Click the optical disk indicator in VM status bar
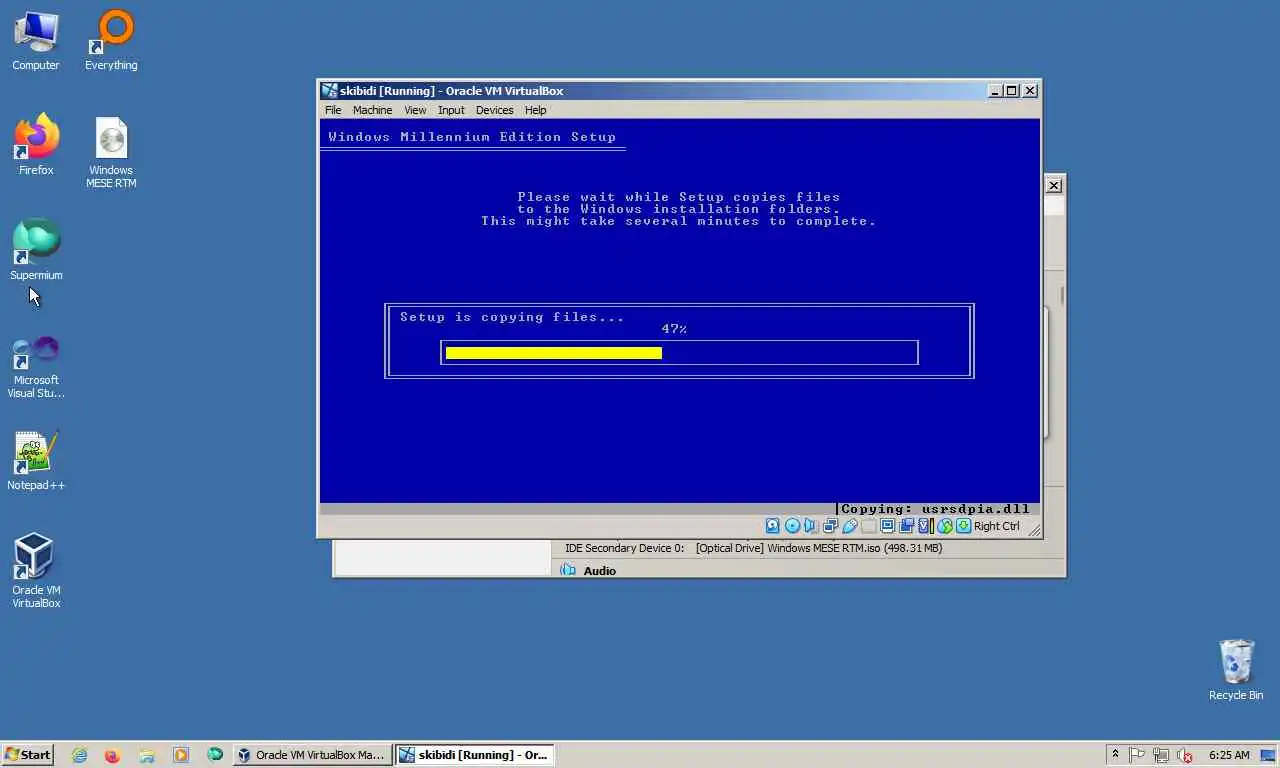 [x=792, y=526]
